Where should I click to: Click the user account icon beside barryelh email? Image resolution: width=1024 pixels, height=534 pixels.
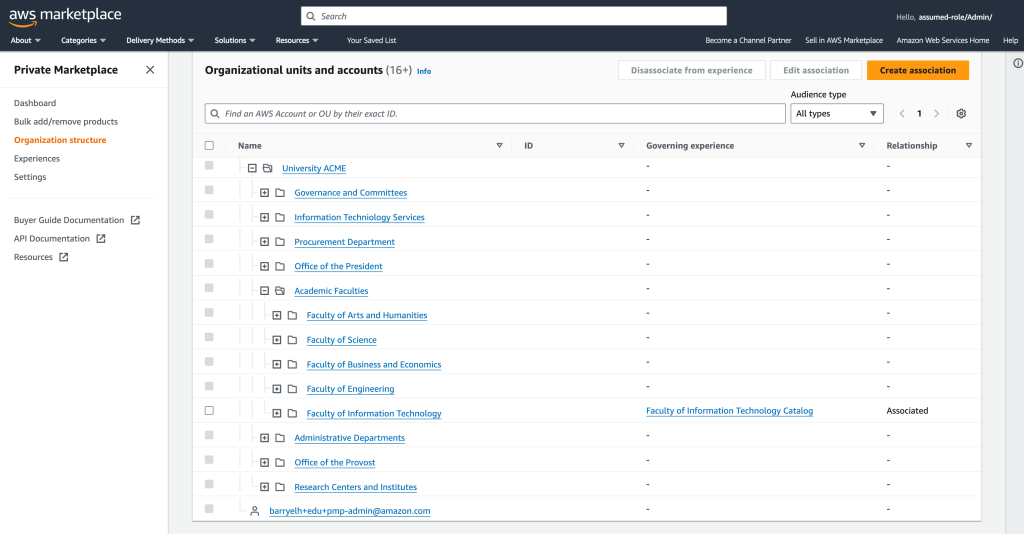255,511
